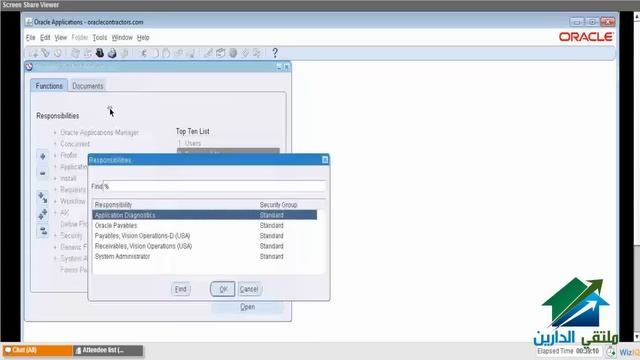This screenshot has height=360, width=640.
Task: Click the Clear Record toolbar icon
Action: coord(178,53)
